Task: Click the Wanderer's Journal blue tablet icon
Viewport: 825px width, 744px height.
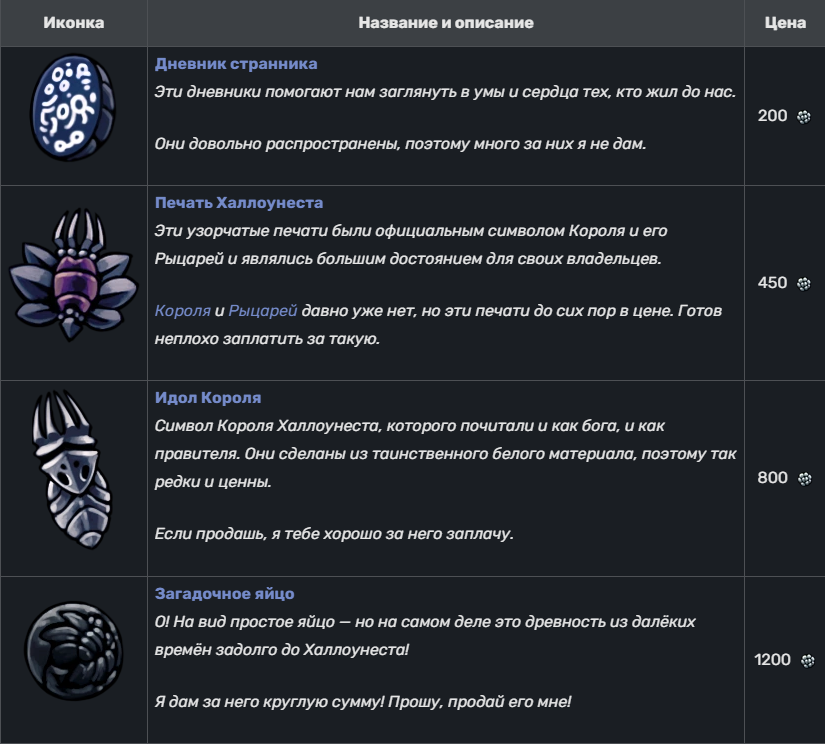Action: click(73, 107)
